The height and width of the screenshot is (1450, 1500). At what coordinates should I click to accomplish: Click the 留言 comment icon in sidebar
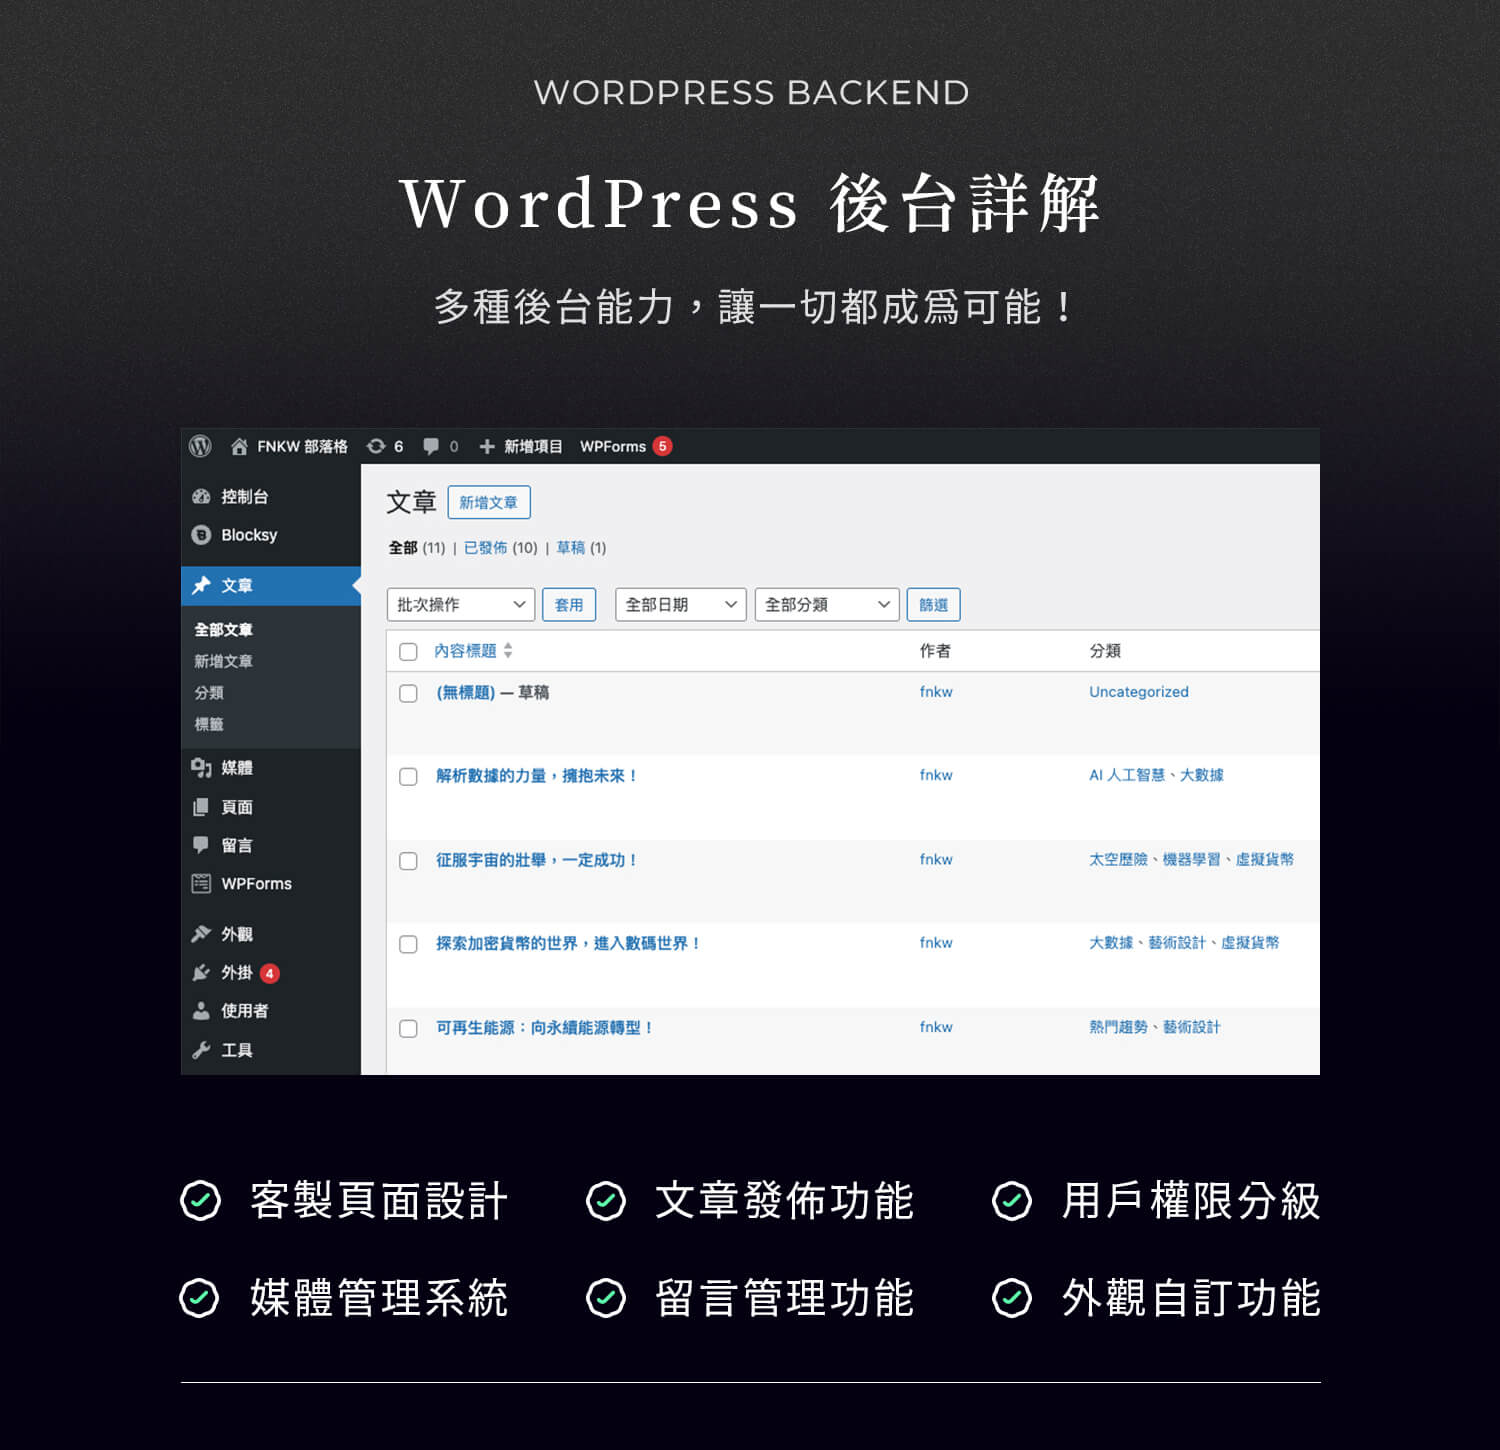[x=201, y=845]
